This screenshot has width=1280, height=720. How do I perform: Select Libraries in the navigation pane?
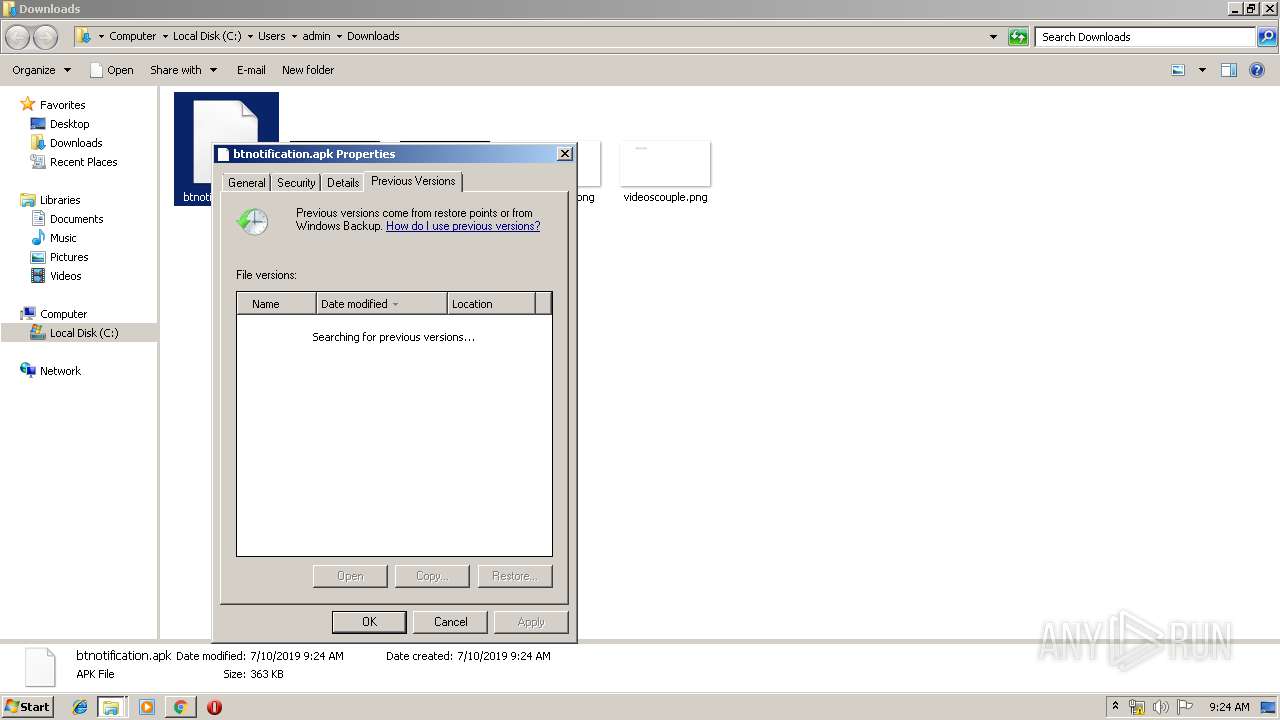[60, 200]
